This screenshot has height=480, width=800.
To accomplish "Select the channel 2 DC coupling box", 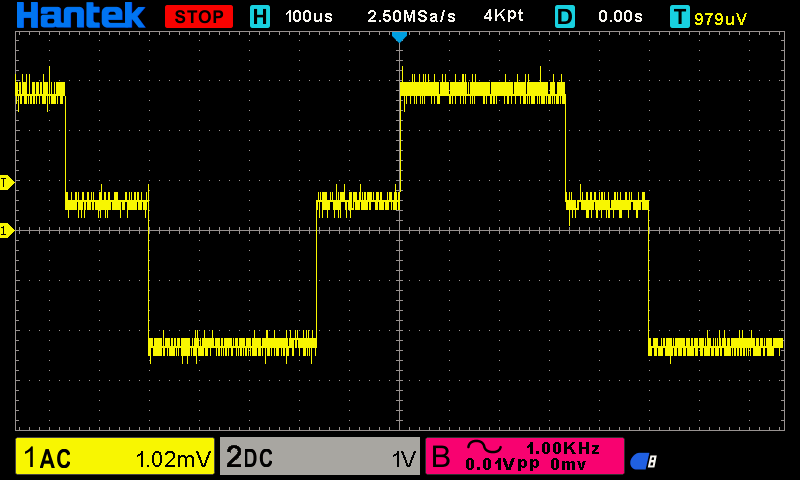I will (320, 456).
